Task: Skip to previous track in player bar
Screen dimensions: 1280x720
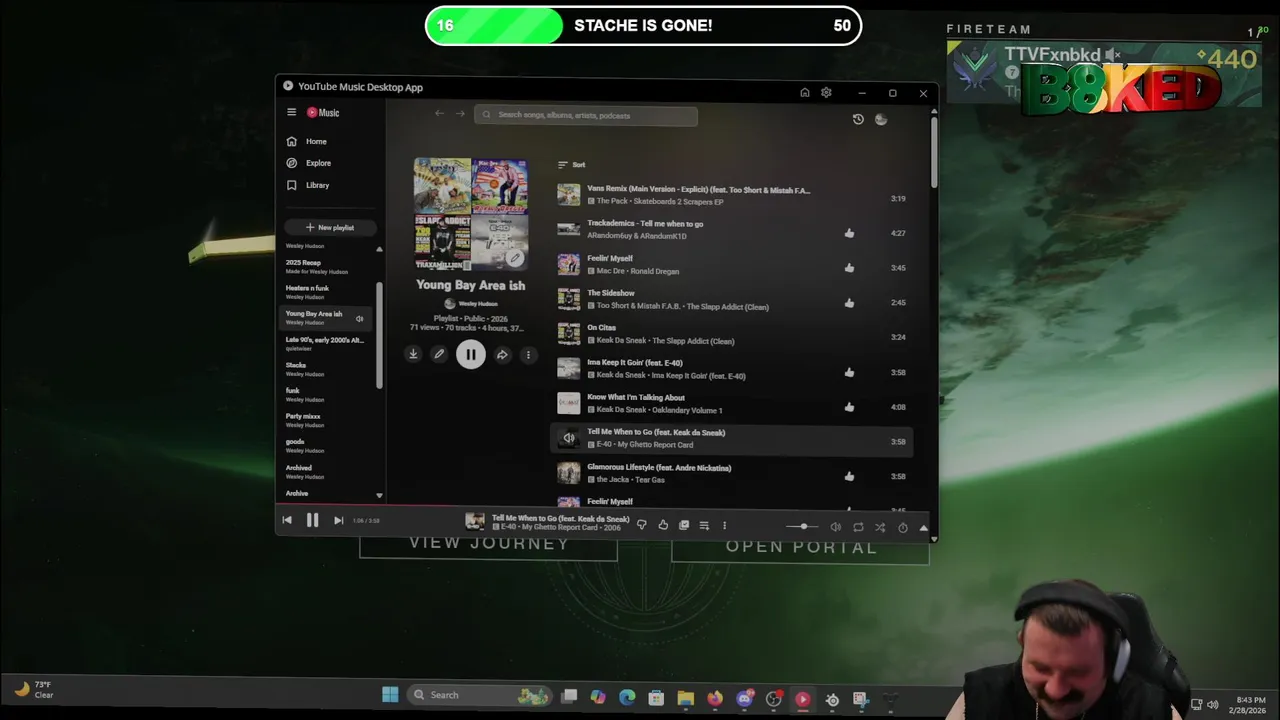Action: click(x=287, y=520)
